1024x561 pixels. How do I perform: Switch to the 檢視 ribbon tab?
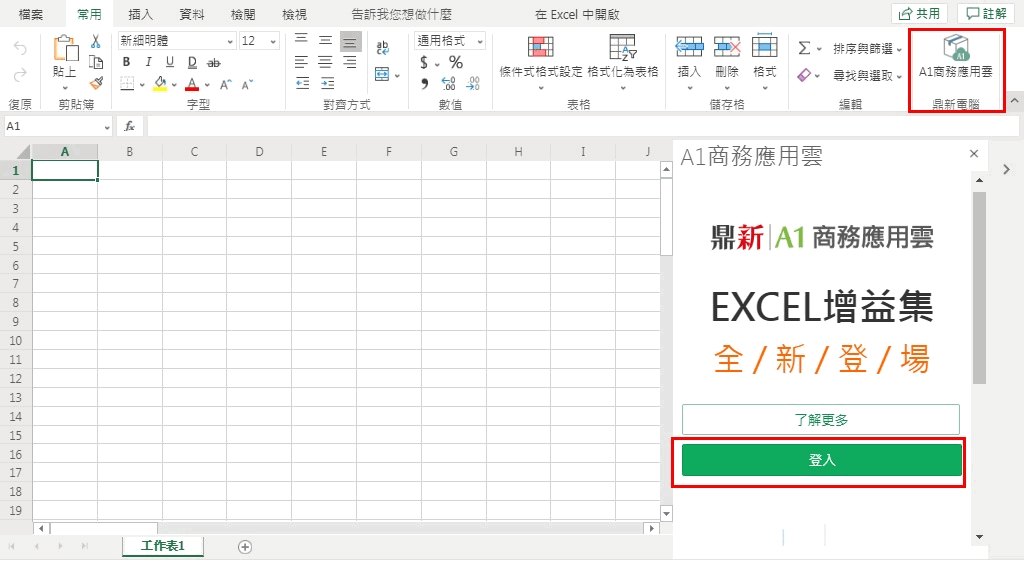[x=295, y=14]
